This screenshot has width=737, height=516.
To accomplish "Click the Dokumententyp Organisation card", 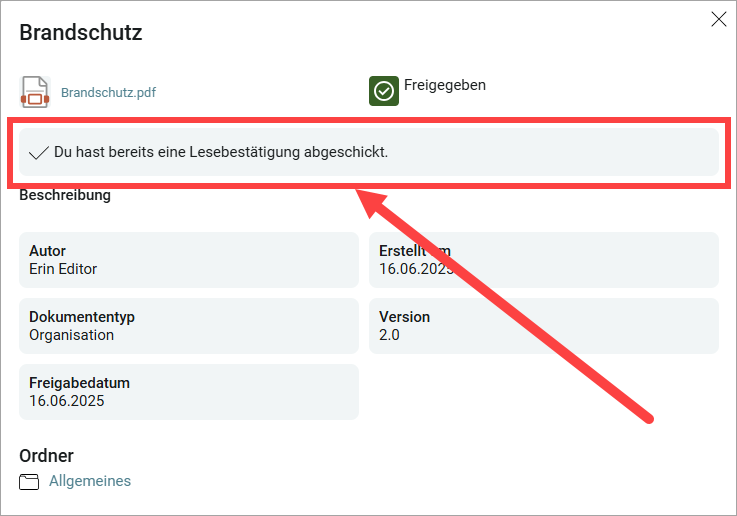I will tap(189, 326).
